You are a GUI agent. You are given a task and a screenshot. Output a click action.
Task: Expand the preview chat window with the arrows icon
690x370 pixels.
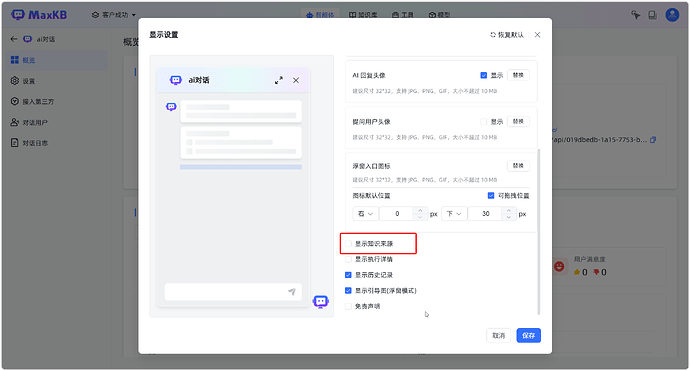[x=279, y=81]
